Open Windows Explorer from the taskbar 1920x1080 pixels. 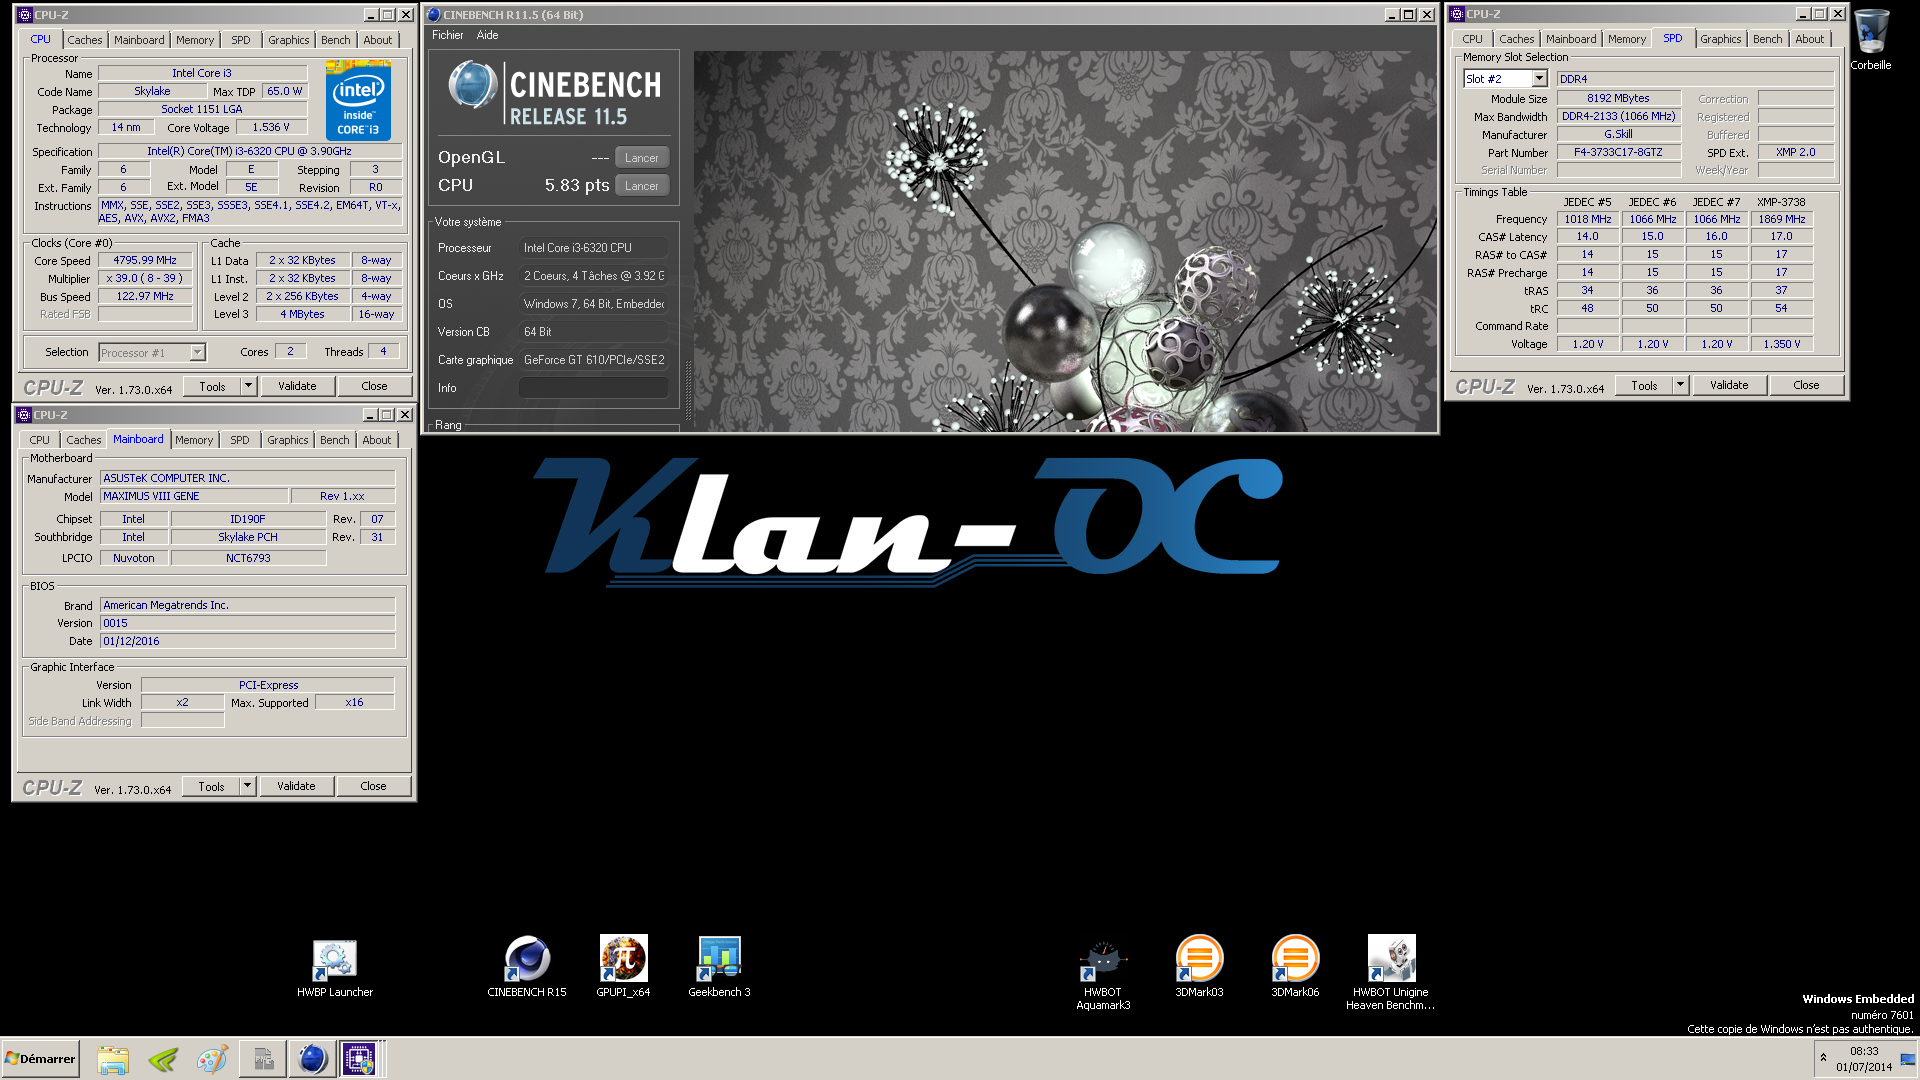point(113,1059)
